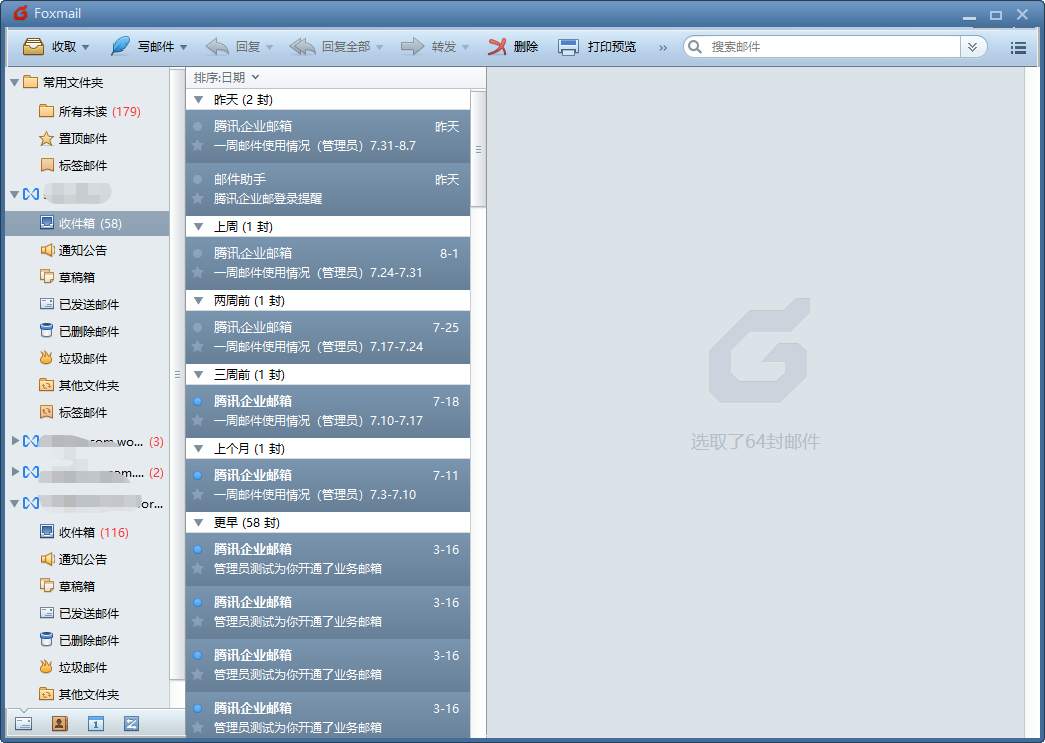Open the main menu list icon top-right

click(1018, 46)
